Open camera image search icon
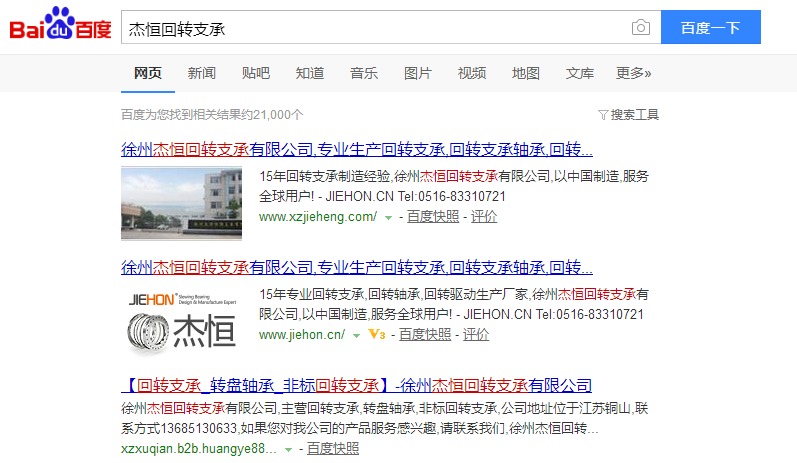This screenshot has height=463, width=797. point(640,27)
